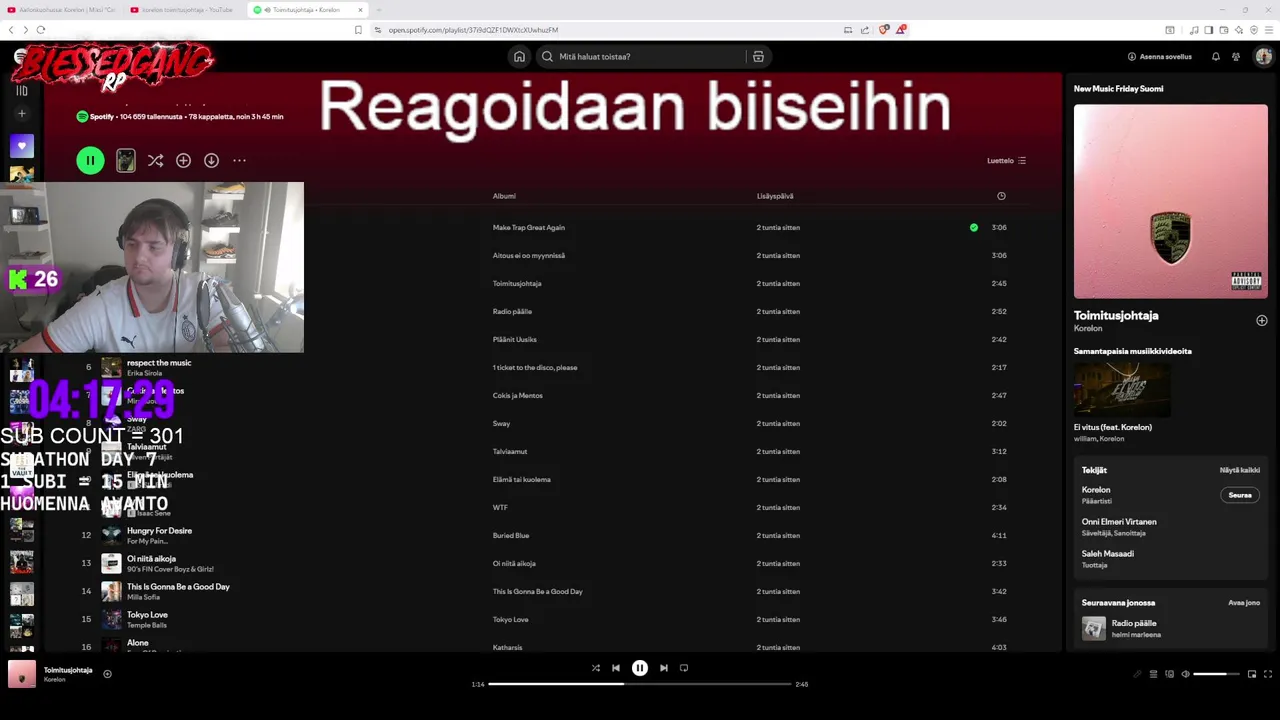Open the Browse icon next to search

pyautogui.click(x=758, y=57)
